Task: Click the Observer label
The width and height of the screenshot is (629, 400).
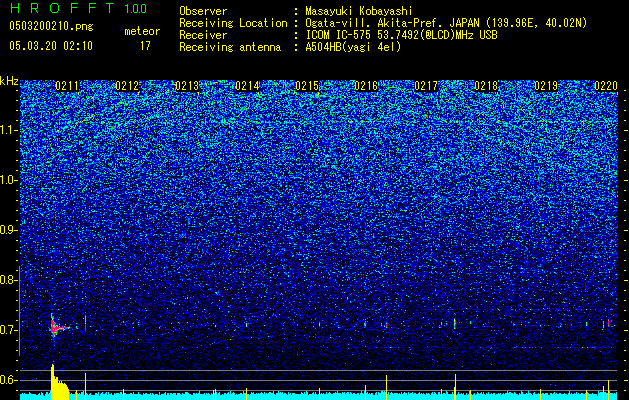Action: pyautogui.click(x=203, y=11)
